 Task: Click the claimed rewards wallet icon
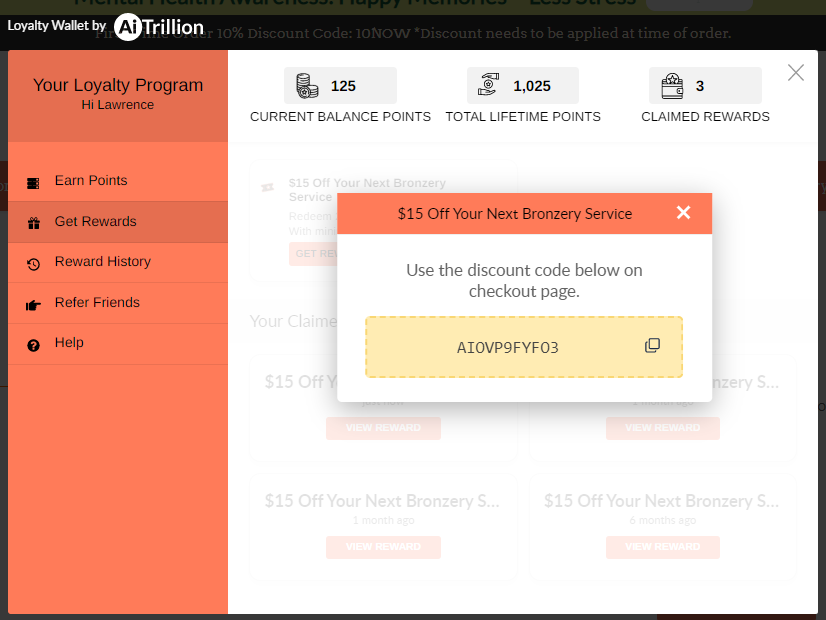672,86
